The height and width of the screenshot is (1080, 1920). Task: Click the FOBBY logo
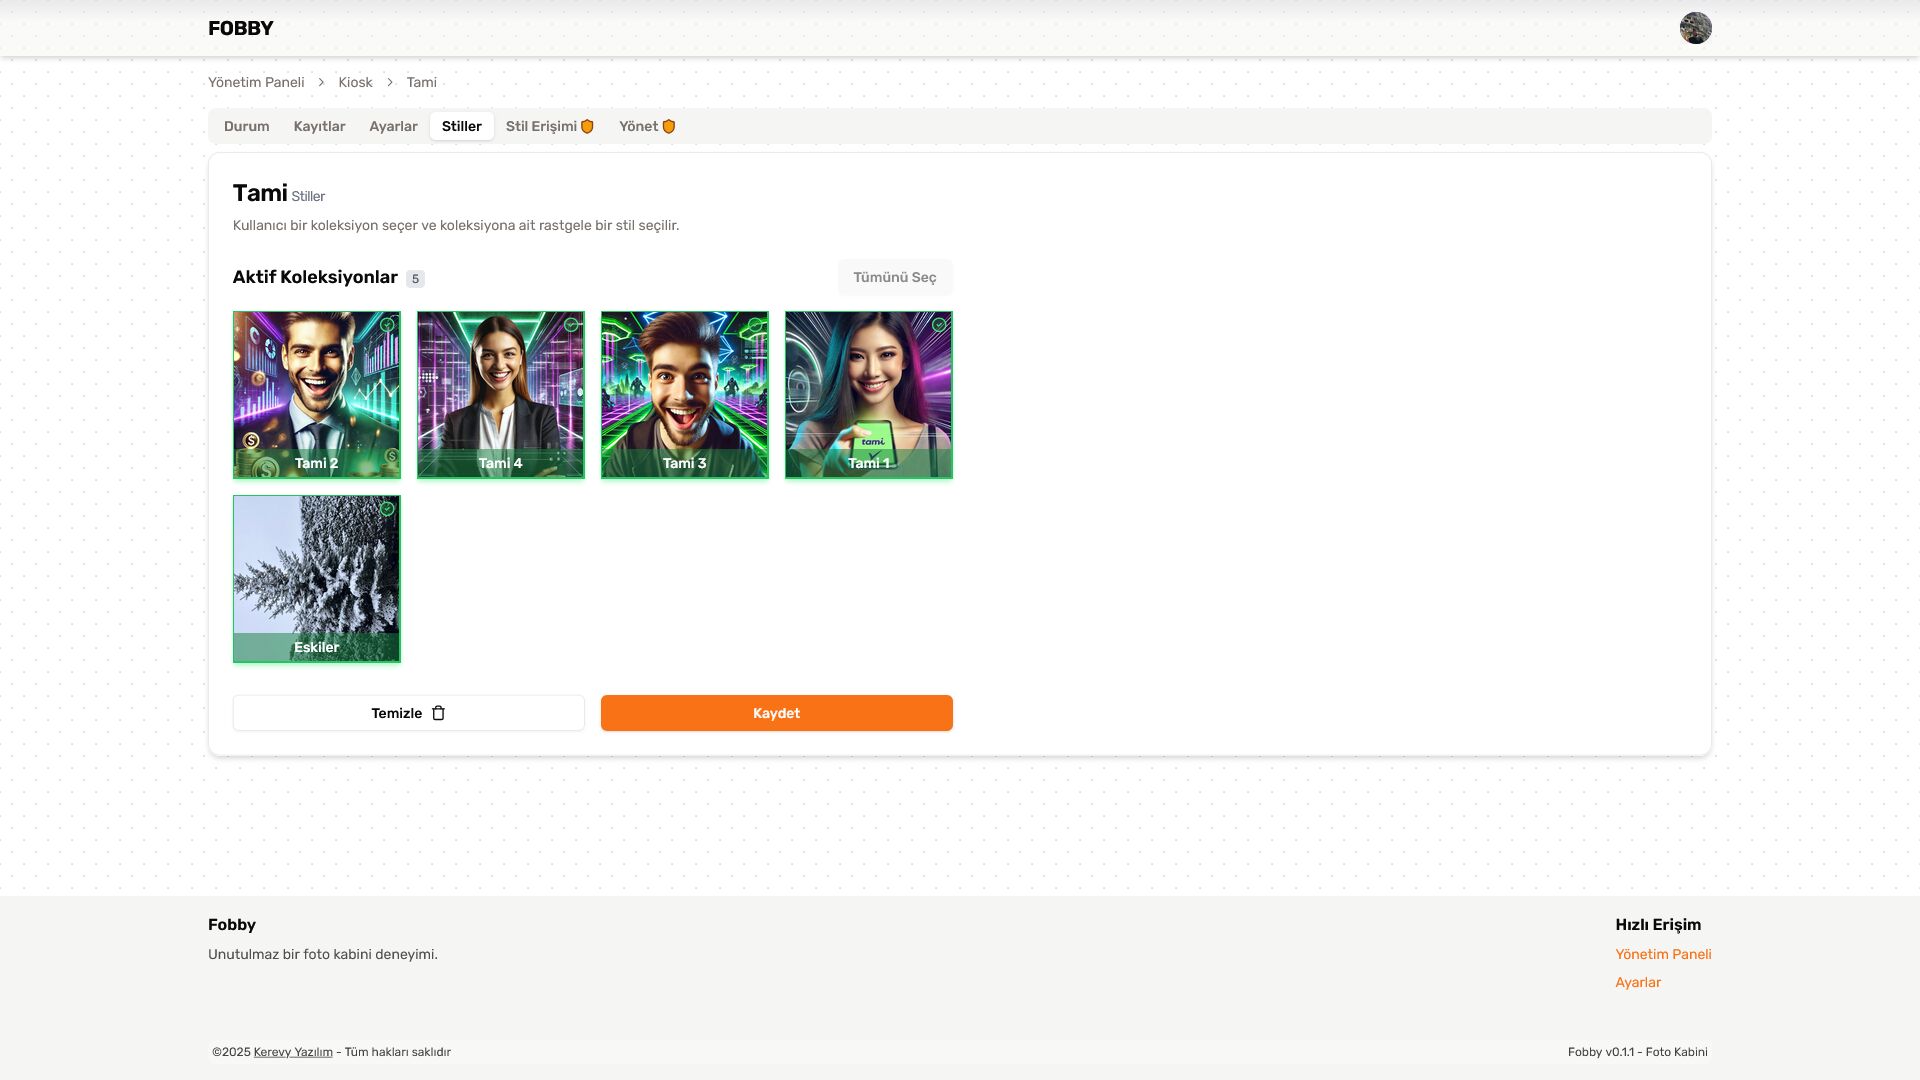[x=240, y=28]
